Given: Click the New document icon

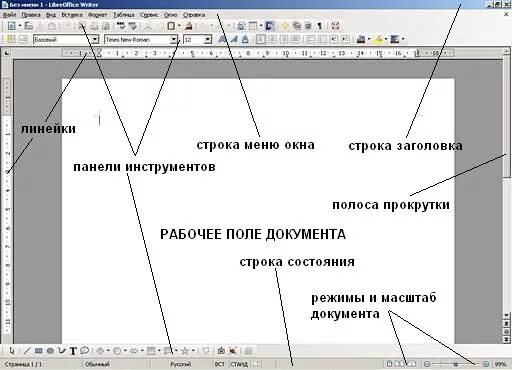Looking at the screenshot, I should [12, 26].
